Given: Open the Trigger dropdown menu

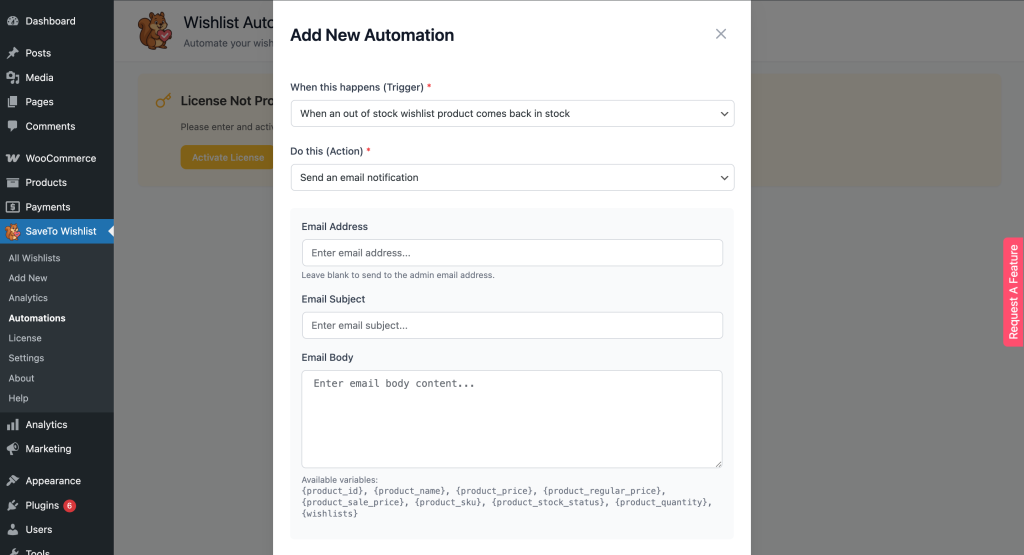Looking at the screenshot, I should point(512,114).
